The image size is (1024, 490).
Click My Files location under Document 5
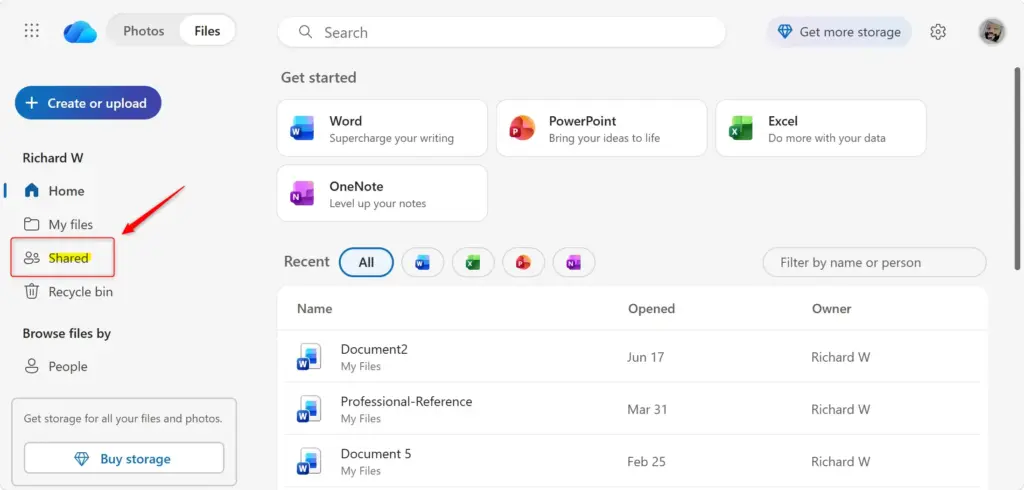tap(360, 471)
